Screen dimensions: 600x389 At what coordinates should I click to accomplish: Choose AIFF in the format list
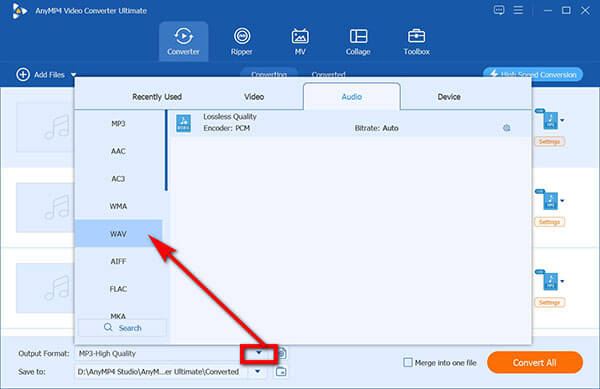[118, 261]
